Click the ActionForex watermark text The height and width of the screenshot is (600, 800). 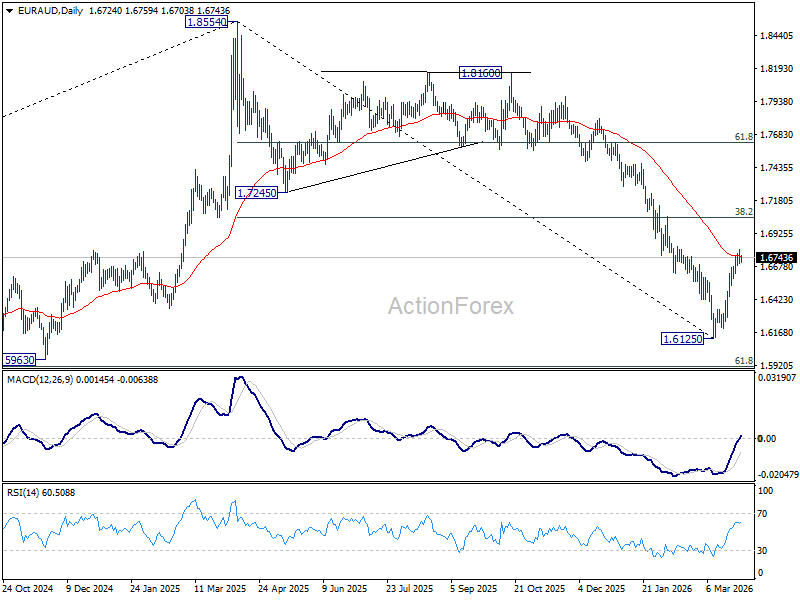click(x=451, y=306)
